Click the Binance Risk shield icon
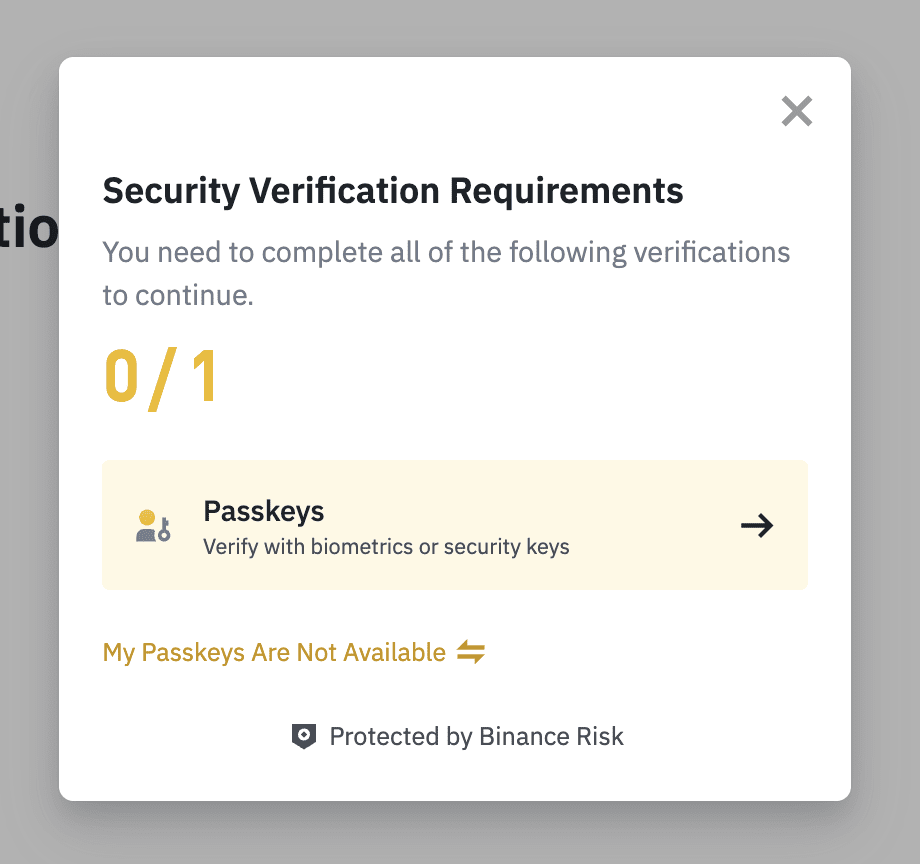Viewport: 920px width, 864px height. 303,737
